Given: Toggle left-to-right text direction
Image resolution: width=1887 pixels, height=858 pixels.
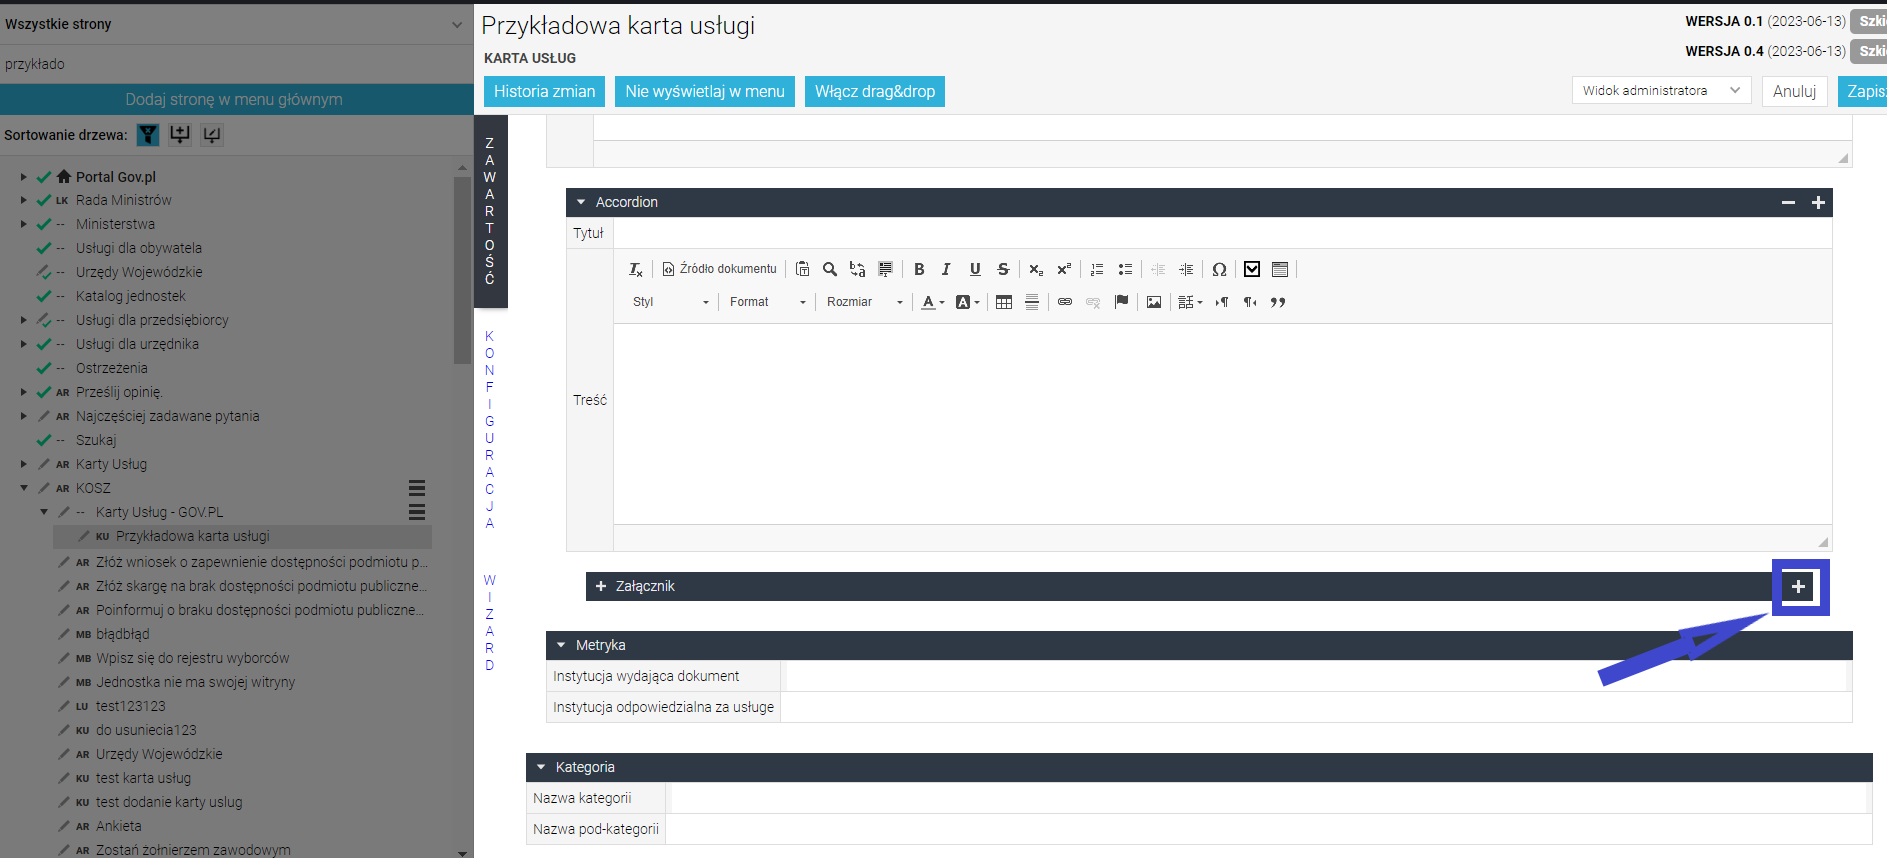Looking at the screenshot, I should pyautogui.click(x=1222, y=302).
